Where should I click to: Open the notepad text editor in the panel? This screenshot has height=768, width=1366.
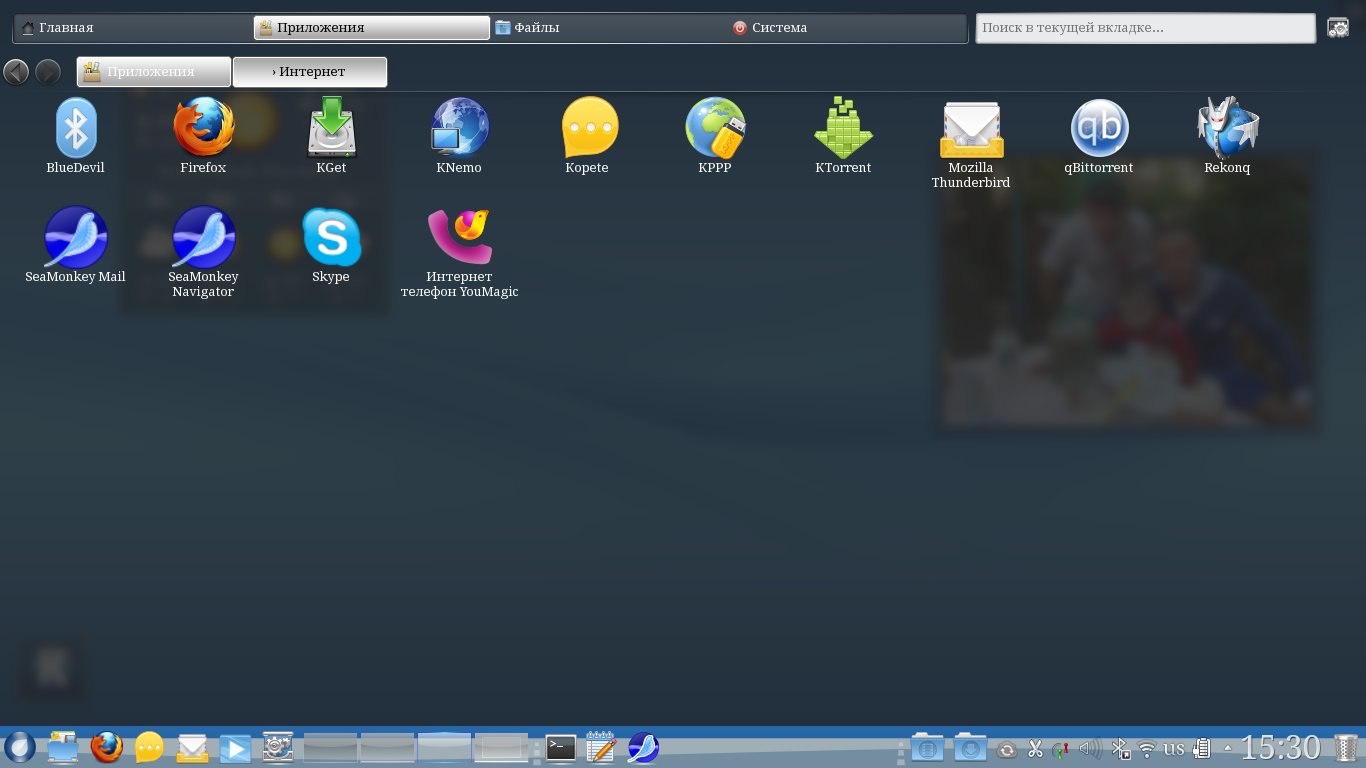pyautogui.click(x=600, y=747)
